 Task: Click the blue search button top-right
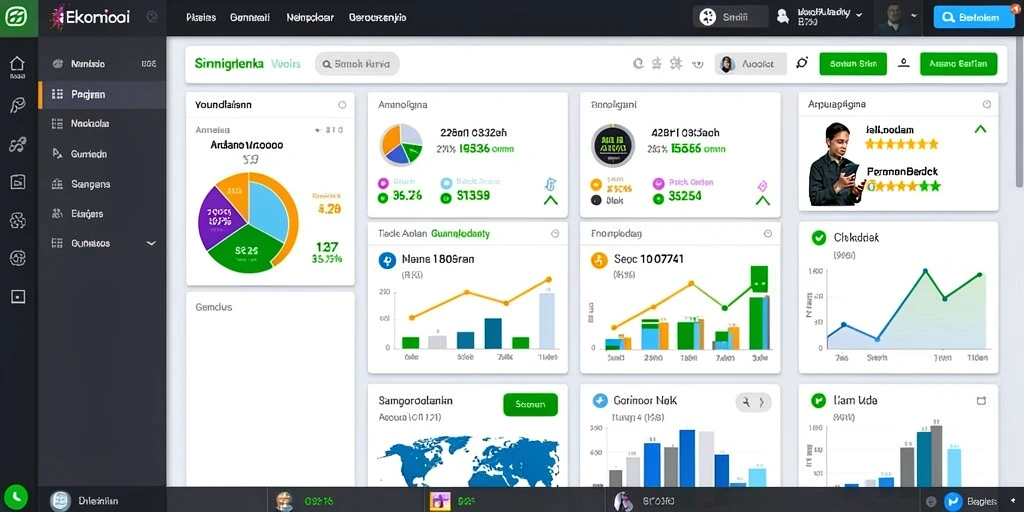(974, 18)
